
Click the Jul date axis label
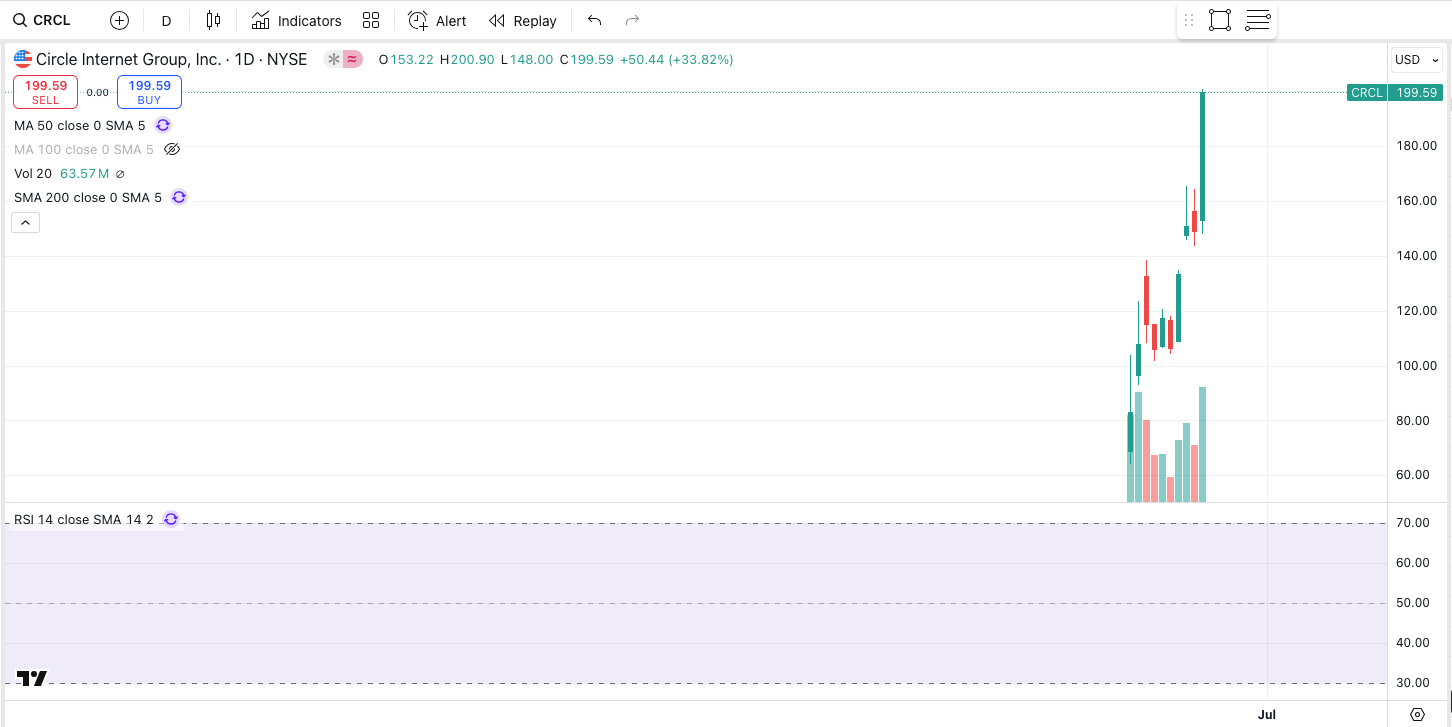click(1267, 714)
